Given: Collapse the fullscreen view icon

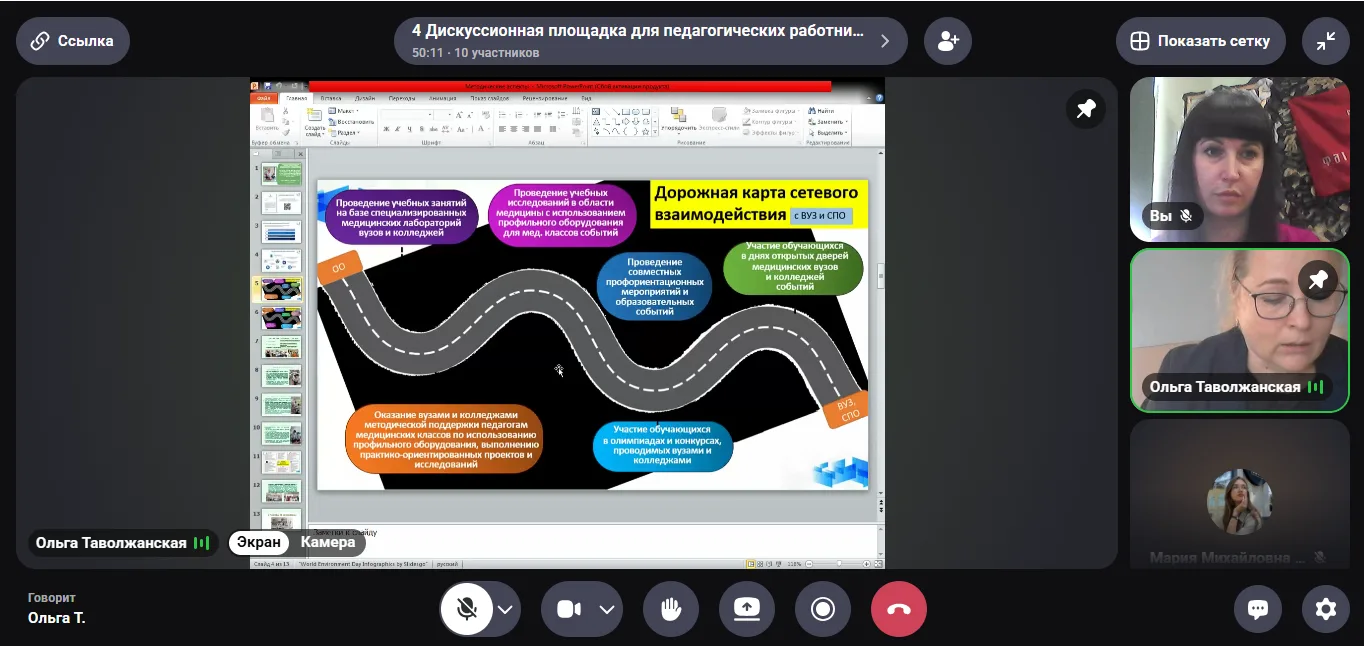Looking at the screenshot, I should [x=1326, y=41].
